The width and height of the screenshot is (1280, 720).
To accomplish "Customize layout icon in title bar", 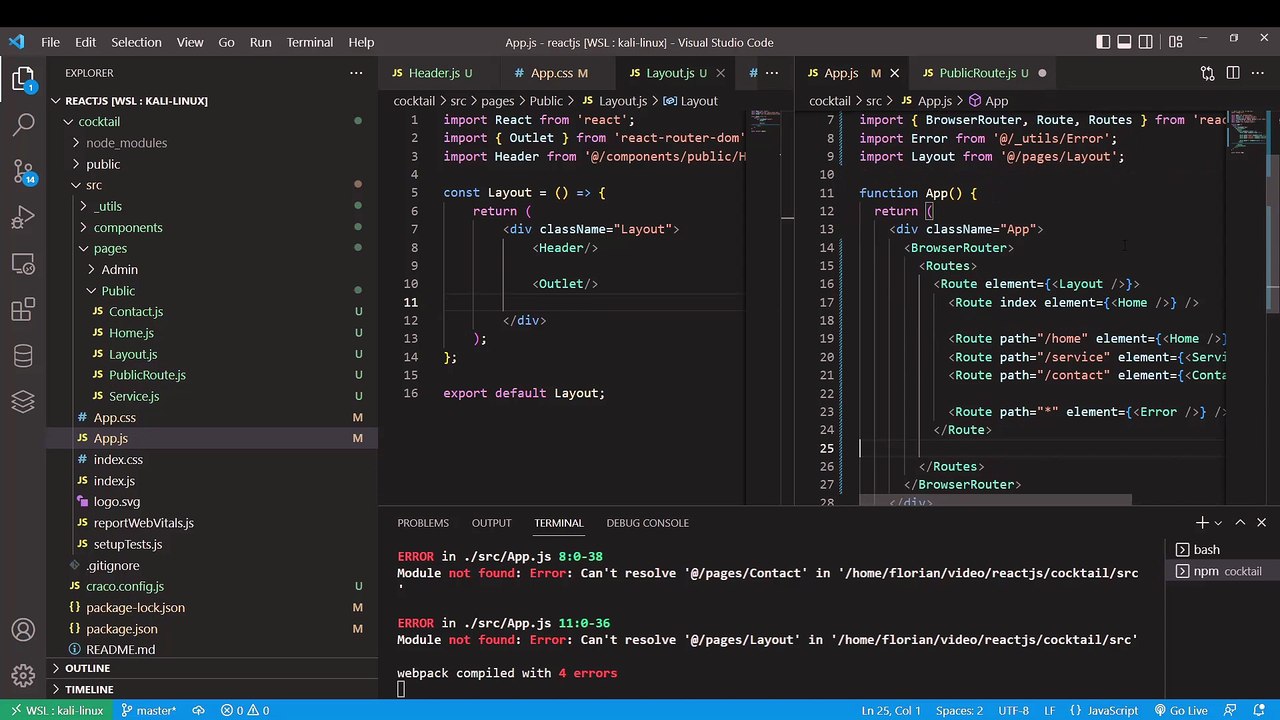I will click(x=1175, y=42).
